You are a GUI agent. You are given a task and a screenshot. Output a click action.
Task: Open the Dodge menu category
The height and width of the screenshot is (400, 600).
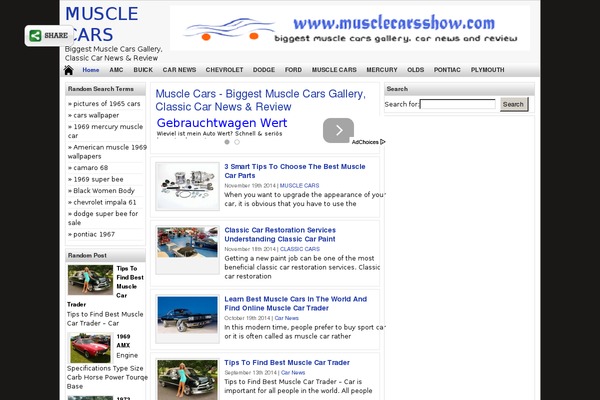click(264, 70)
